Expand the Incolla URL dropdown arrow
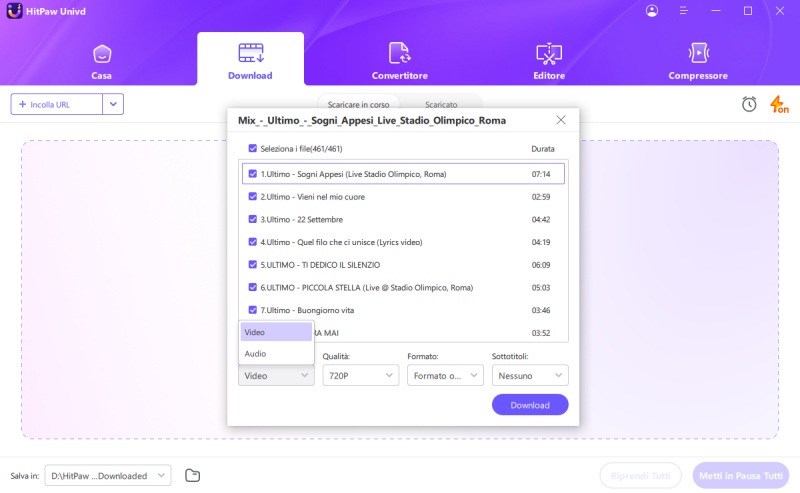Screen dimensions: 800x493 click(113, 104)
